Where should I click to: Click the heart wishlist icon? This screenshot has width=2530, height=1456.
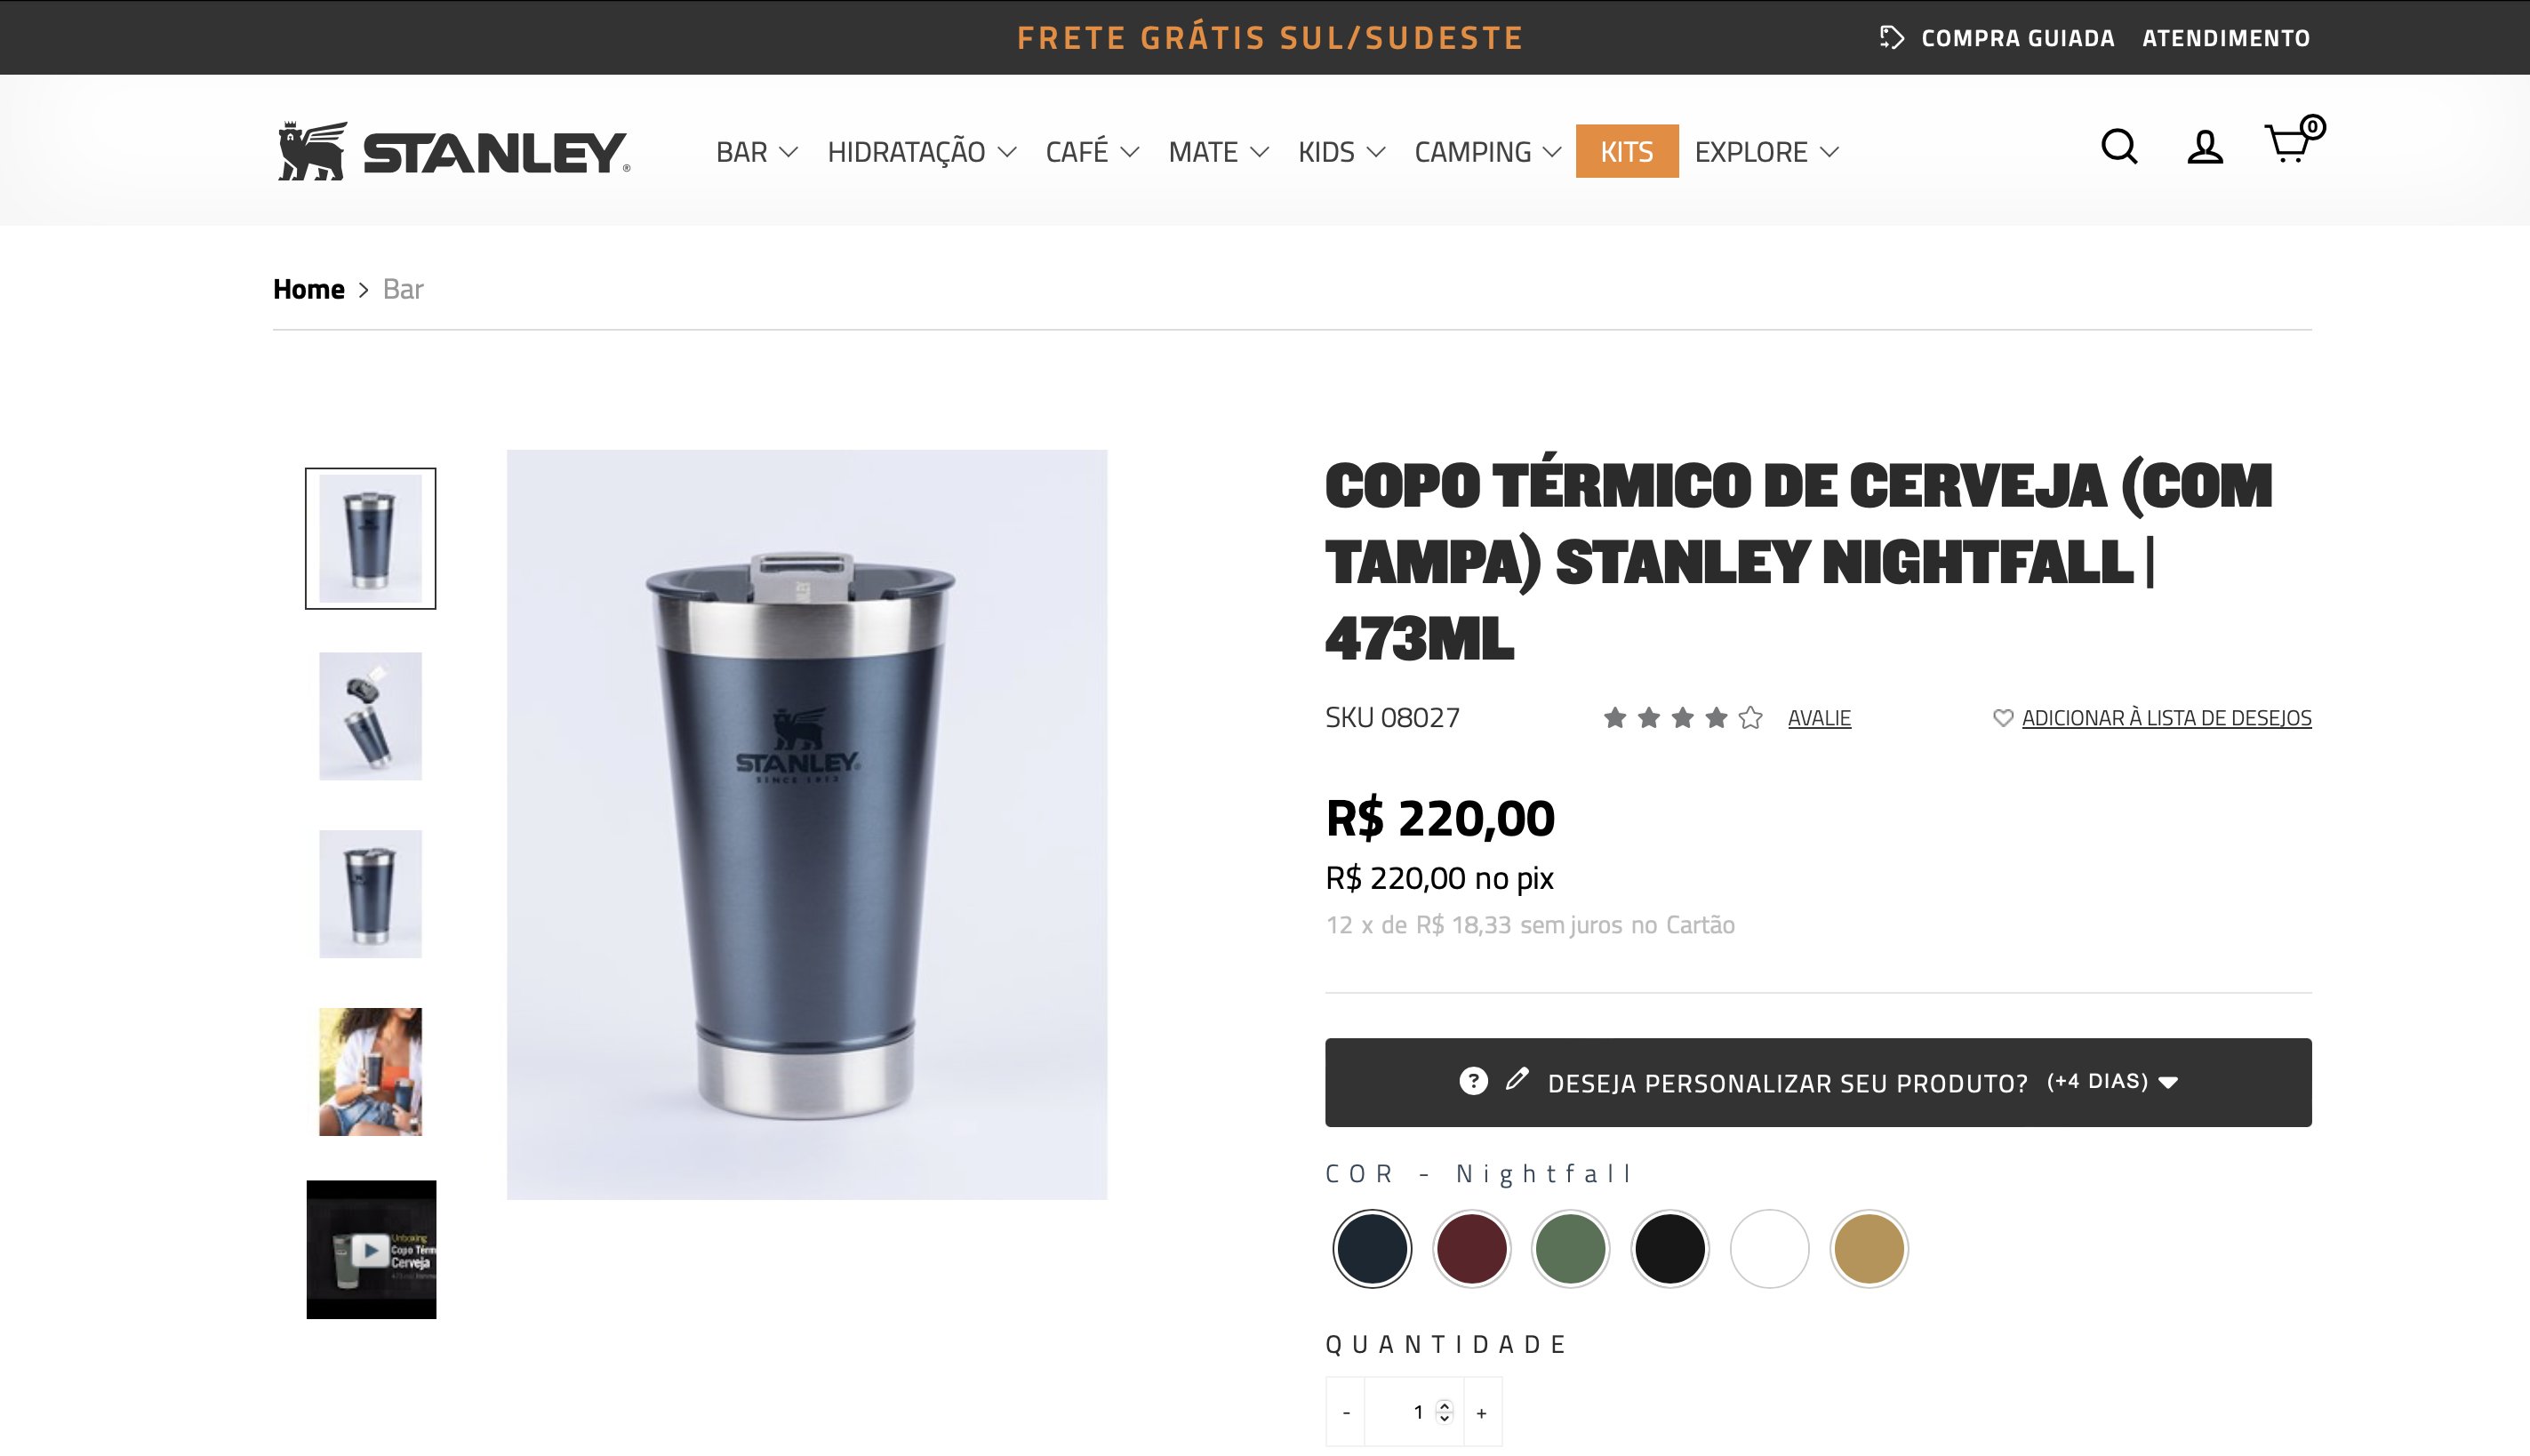(2002, 718)
